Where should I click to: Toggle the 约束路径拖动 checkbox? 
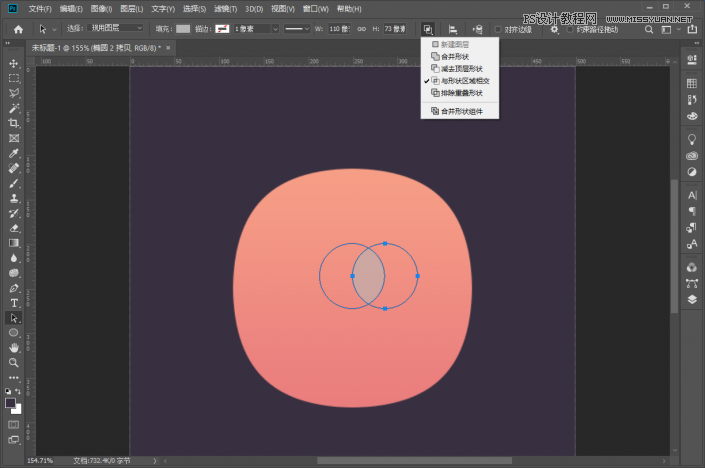click(571, 29)
